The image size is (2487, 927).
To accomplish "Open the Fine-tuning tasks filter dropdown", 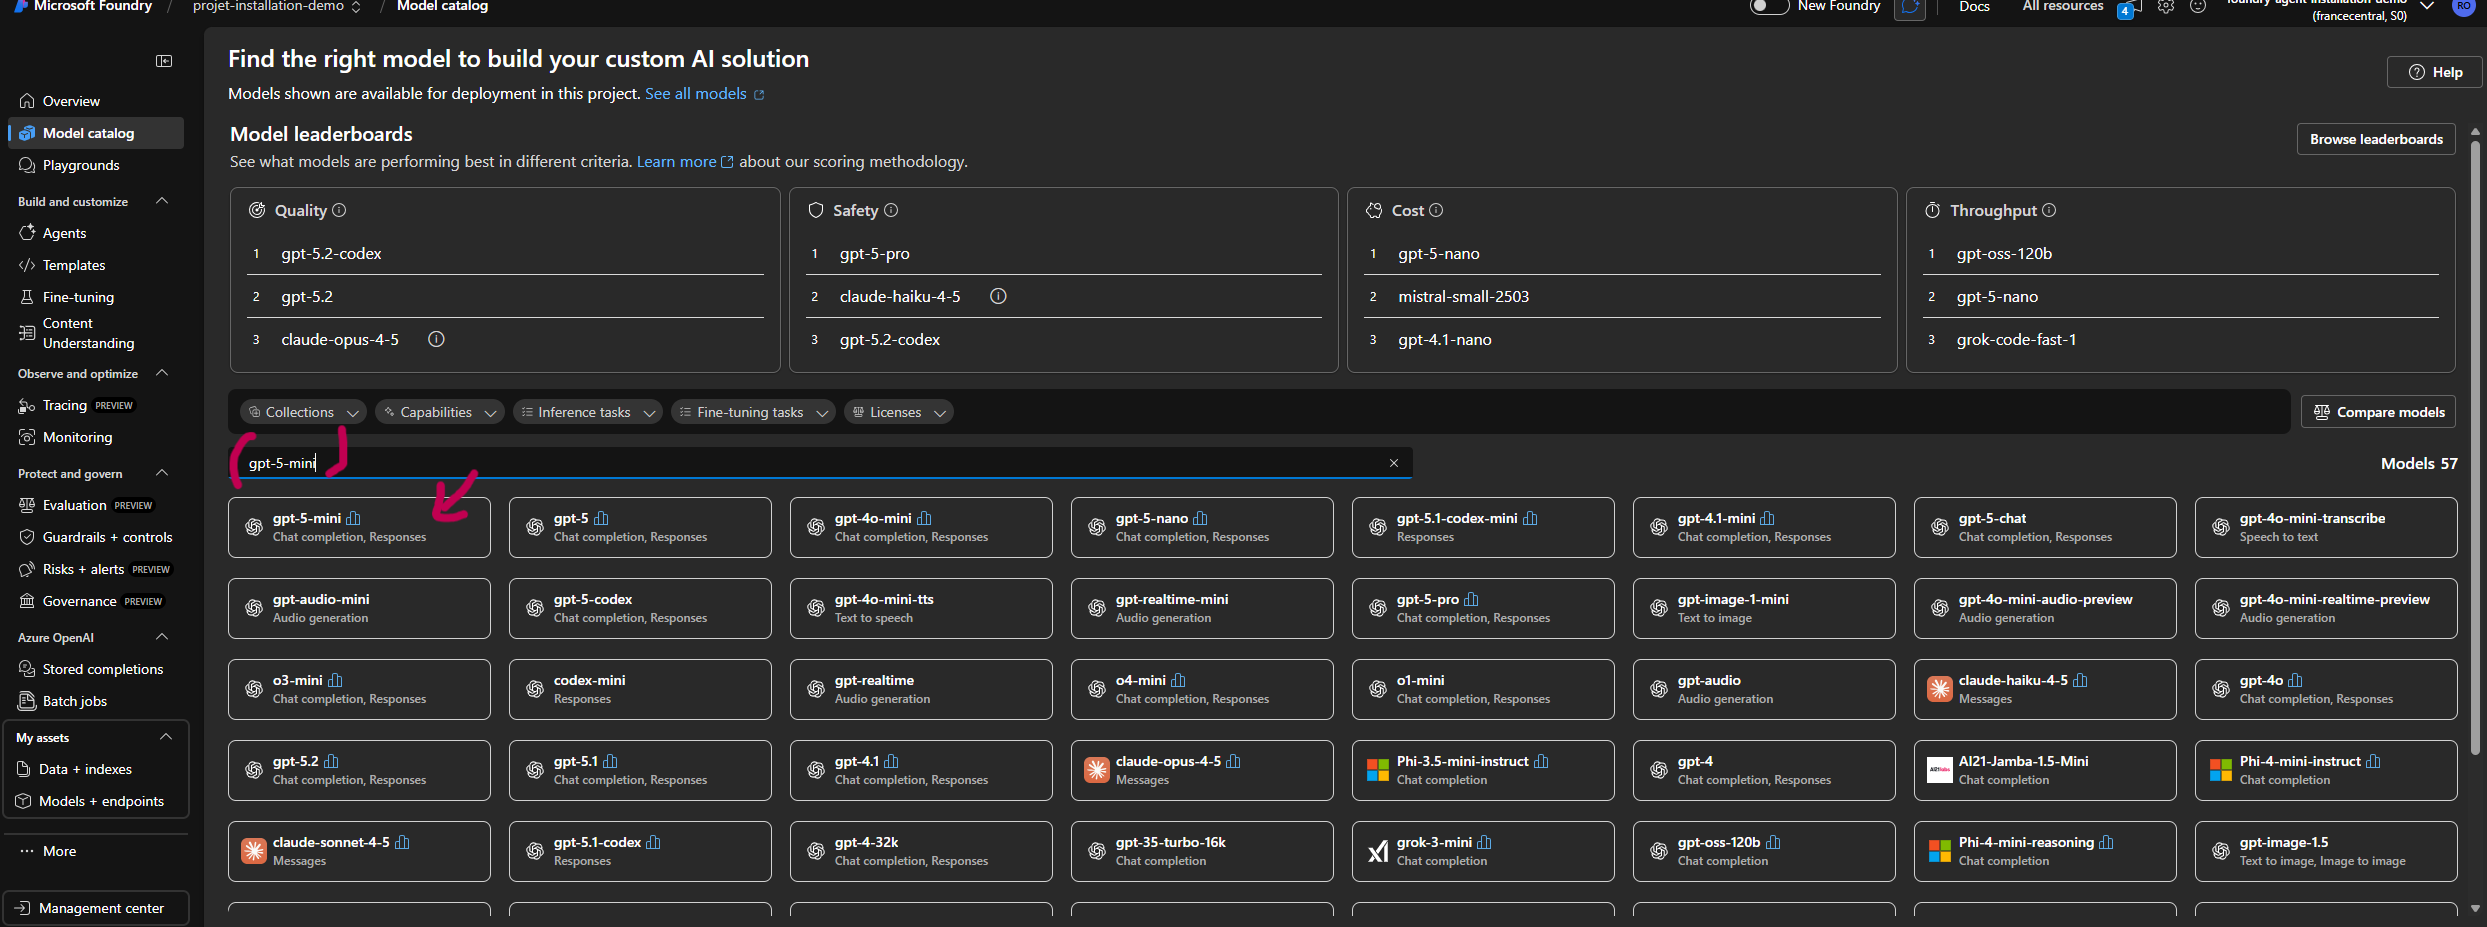I will click(753, 412).
